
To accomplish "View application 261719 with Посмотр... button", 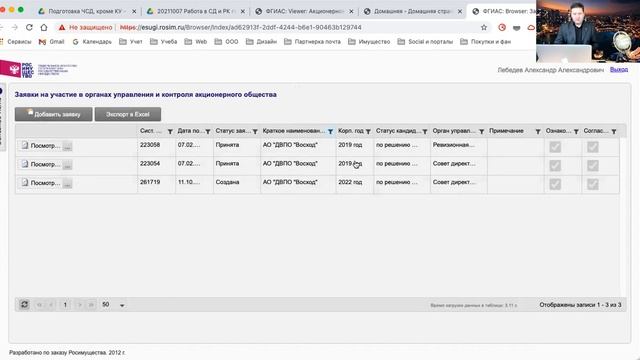I will pos(40,183).
